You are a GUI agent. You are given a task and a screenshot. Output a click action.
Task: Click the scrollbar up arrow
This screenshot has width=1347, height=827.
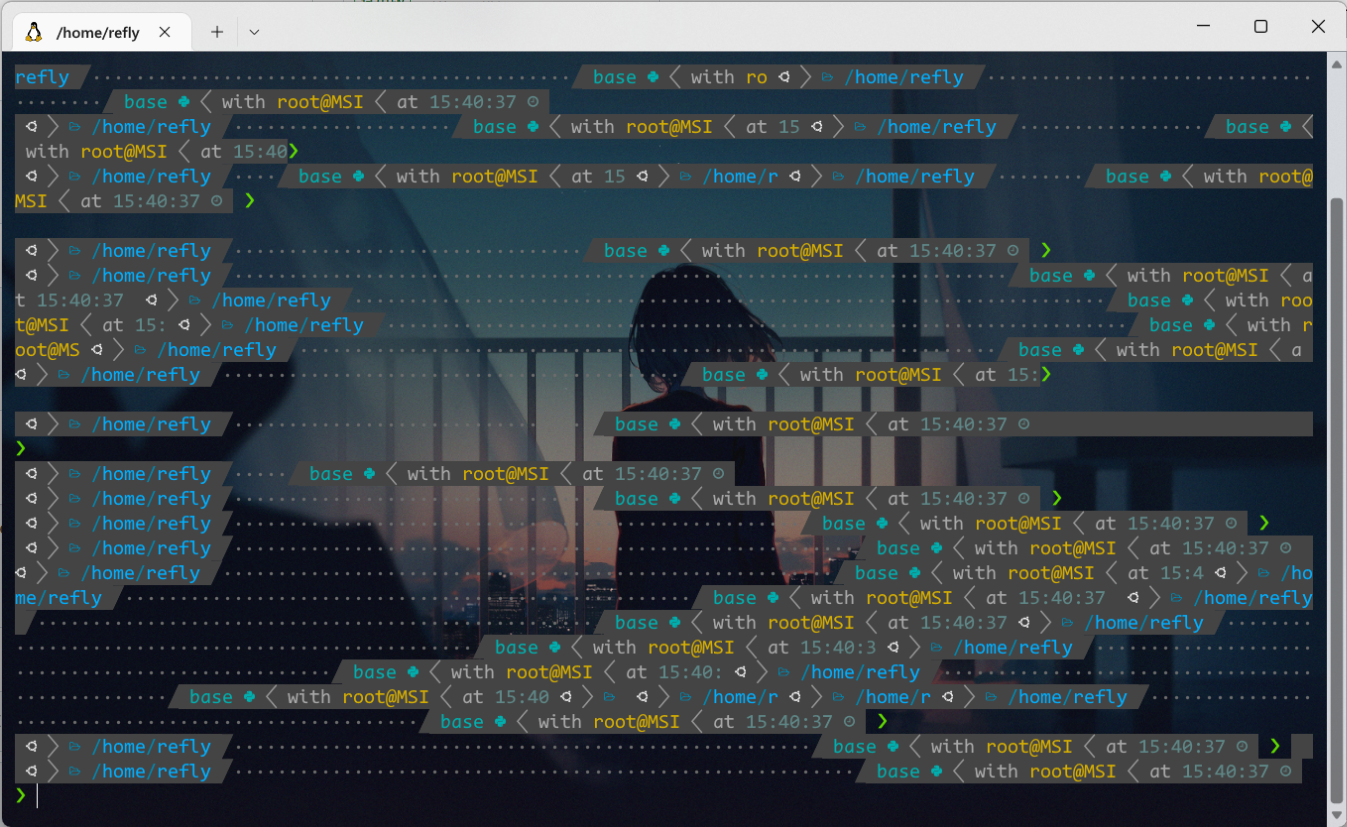pos(1335,64)
